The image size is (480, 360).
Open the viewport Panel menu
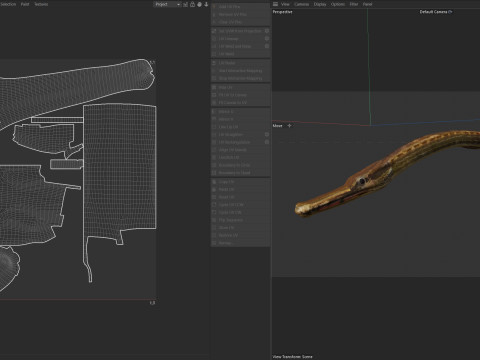point(367,4)
